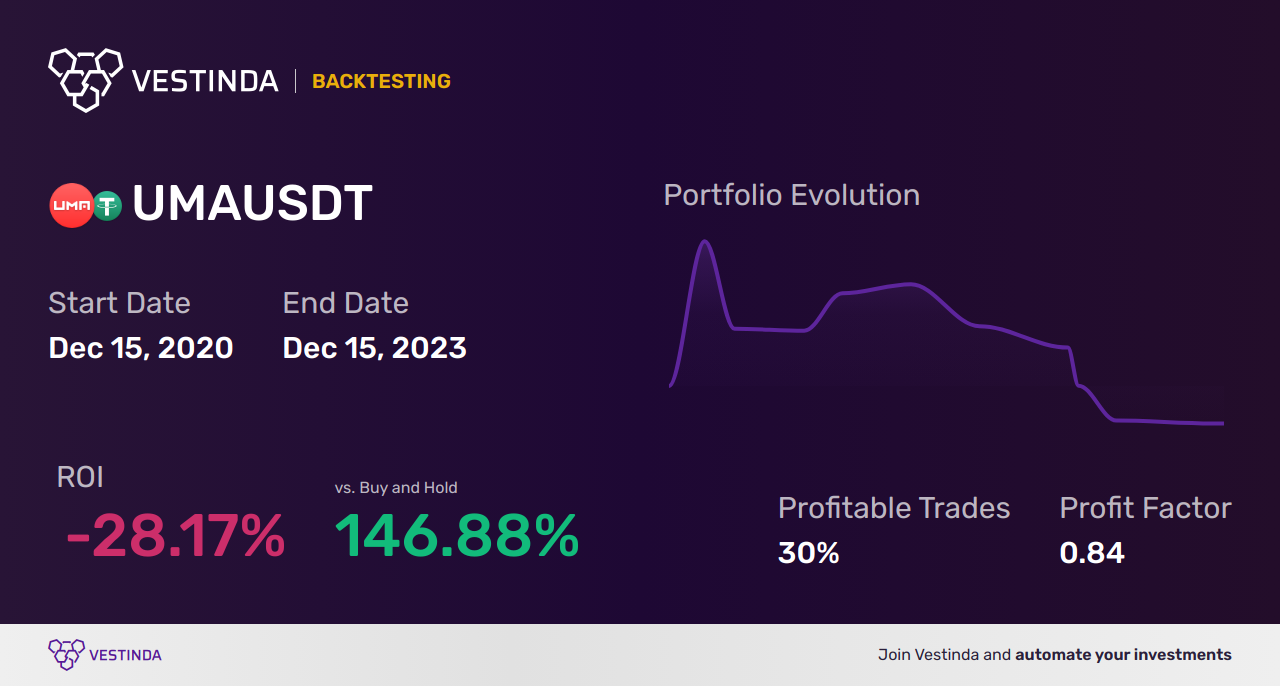Click the VESTINDA text in the footer

pos(125,655)
